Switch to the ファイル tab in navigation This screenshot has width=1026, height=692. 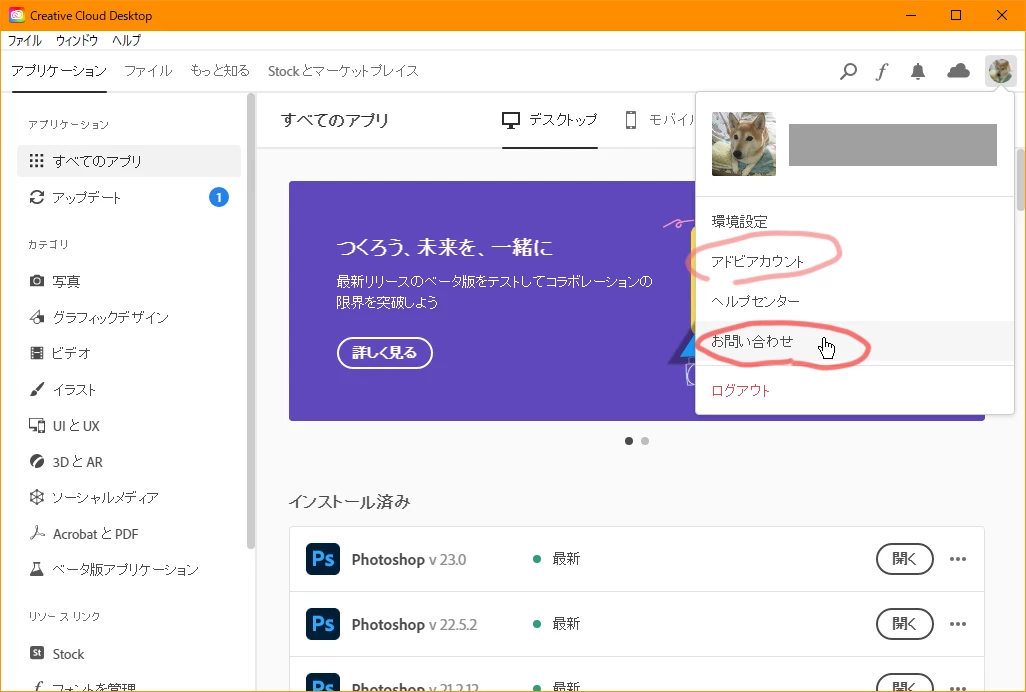149,71
